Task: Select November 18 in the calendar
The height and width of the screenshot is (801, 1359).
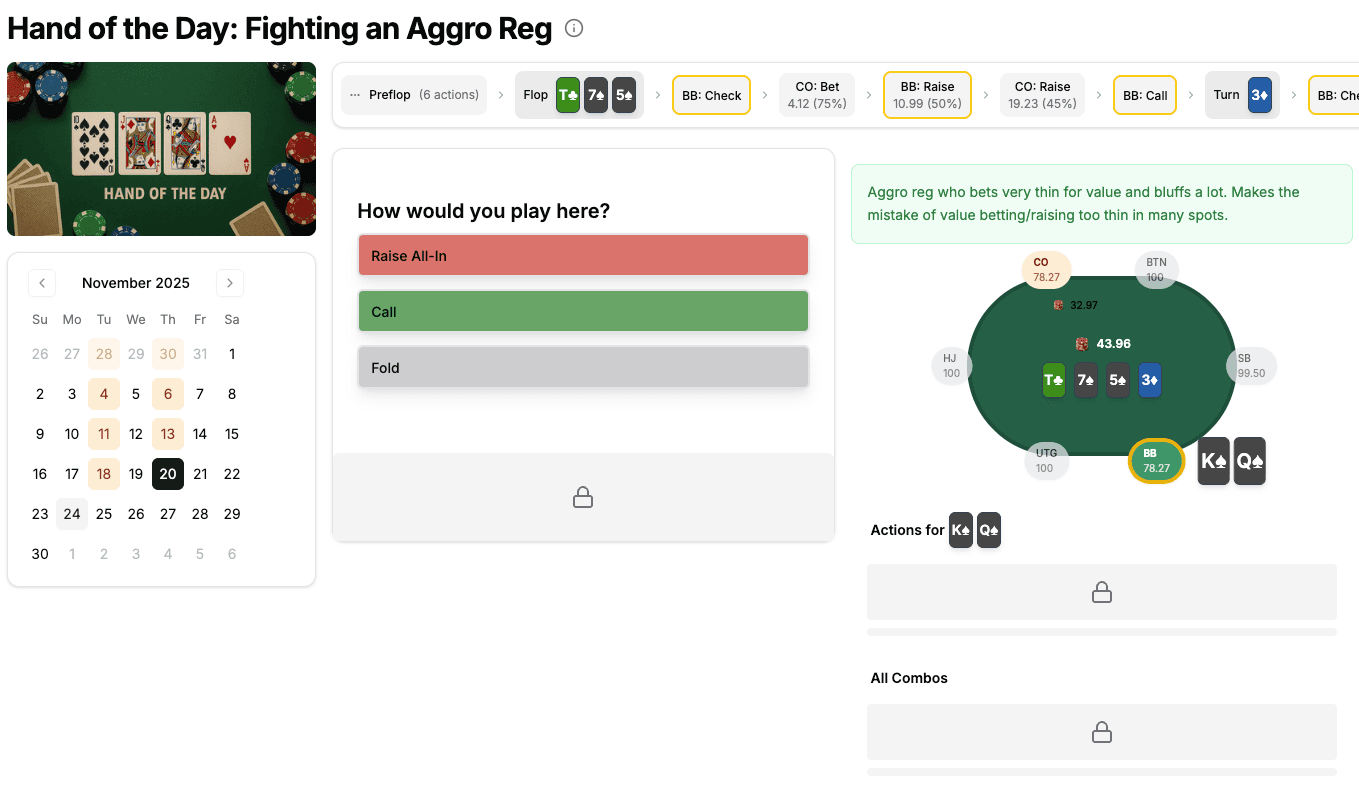Action: point(104,474)
